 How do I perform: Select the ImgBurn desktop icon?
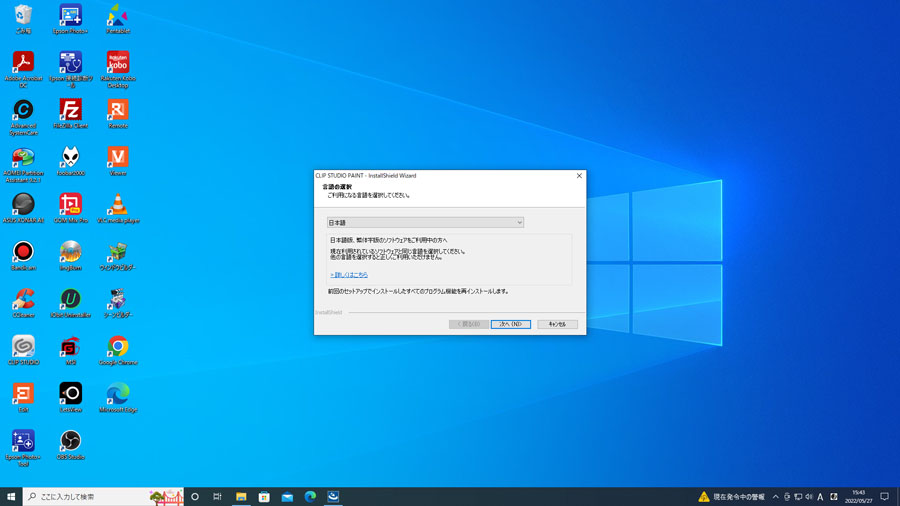(x=71, y=255)
